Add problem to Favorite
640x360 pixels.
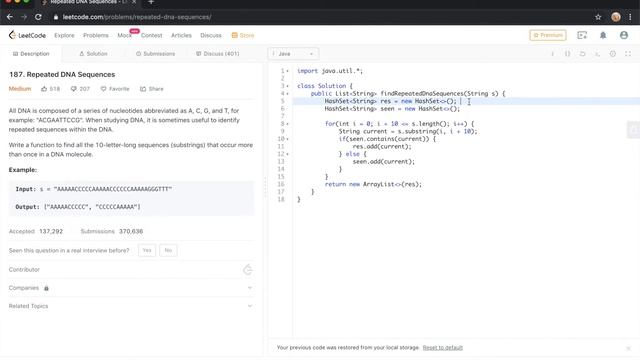(115, 89)
